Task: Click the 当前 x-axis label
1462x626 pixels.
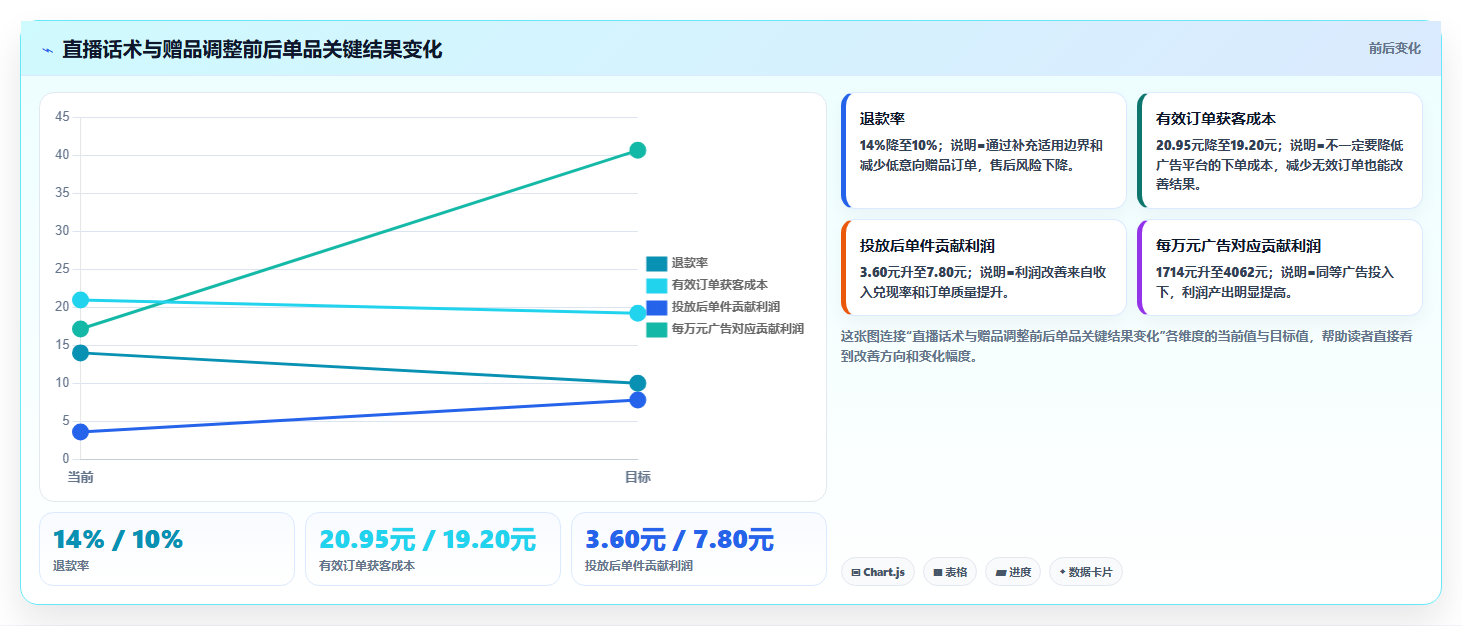Action: 81,477
